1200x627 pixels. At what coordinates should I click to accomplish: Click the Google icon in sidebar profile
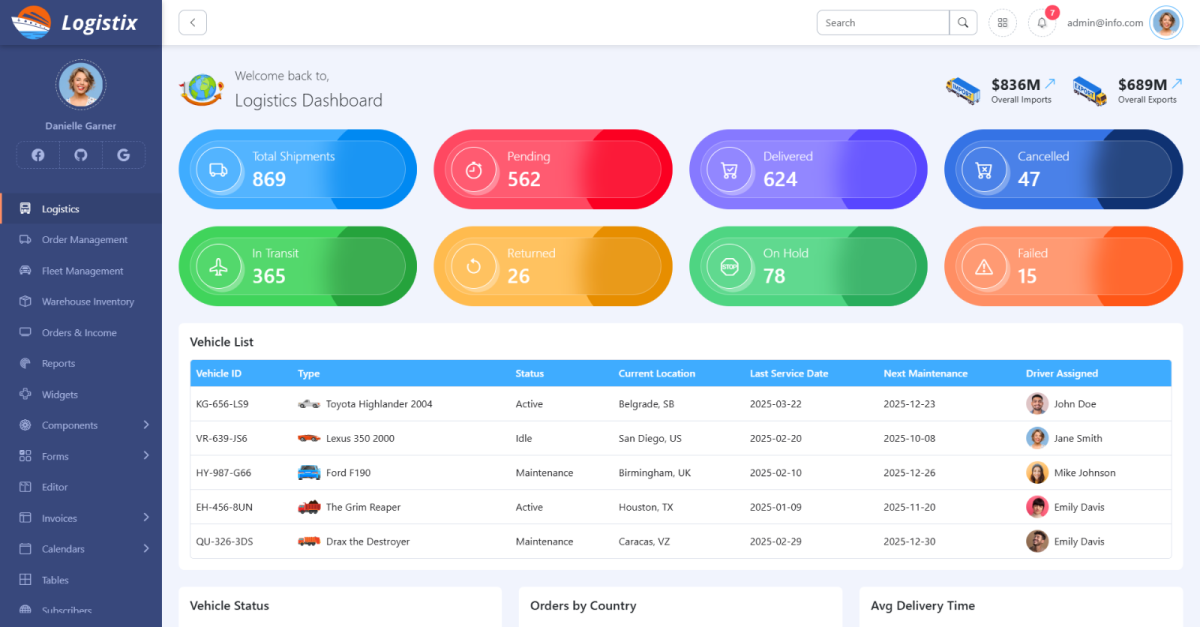[123, 155]
